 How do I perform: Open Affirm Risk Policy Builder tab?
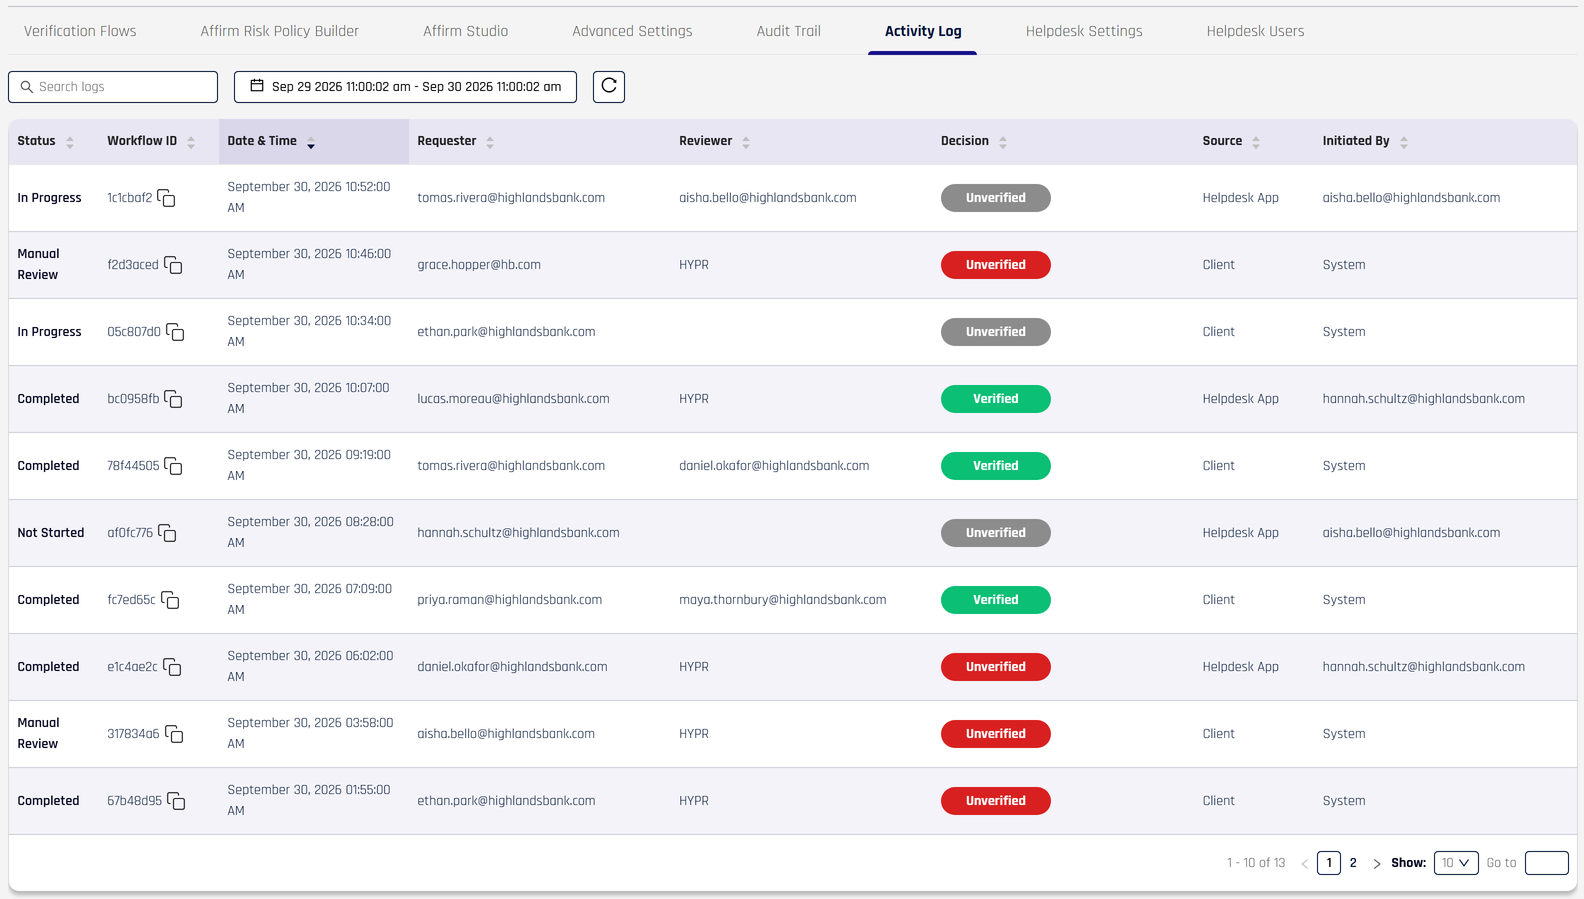point(280,31)
